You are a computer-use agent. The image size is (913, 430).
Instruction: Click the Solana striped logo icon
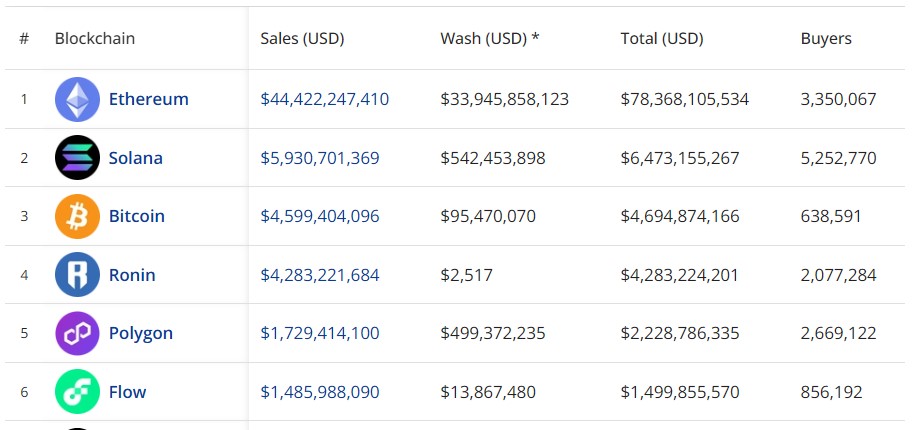tap(77, 158)
